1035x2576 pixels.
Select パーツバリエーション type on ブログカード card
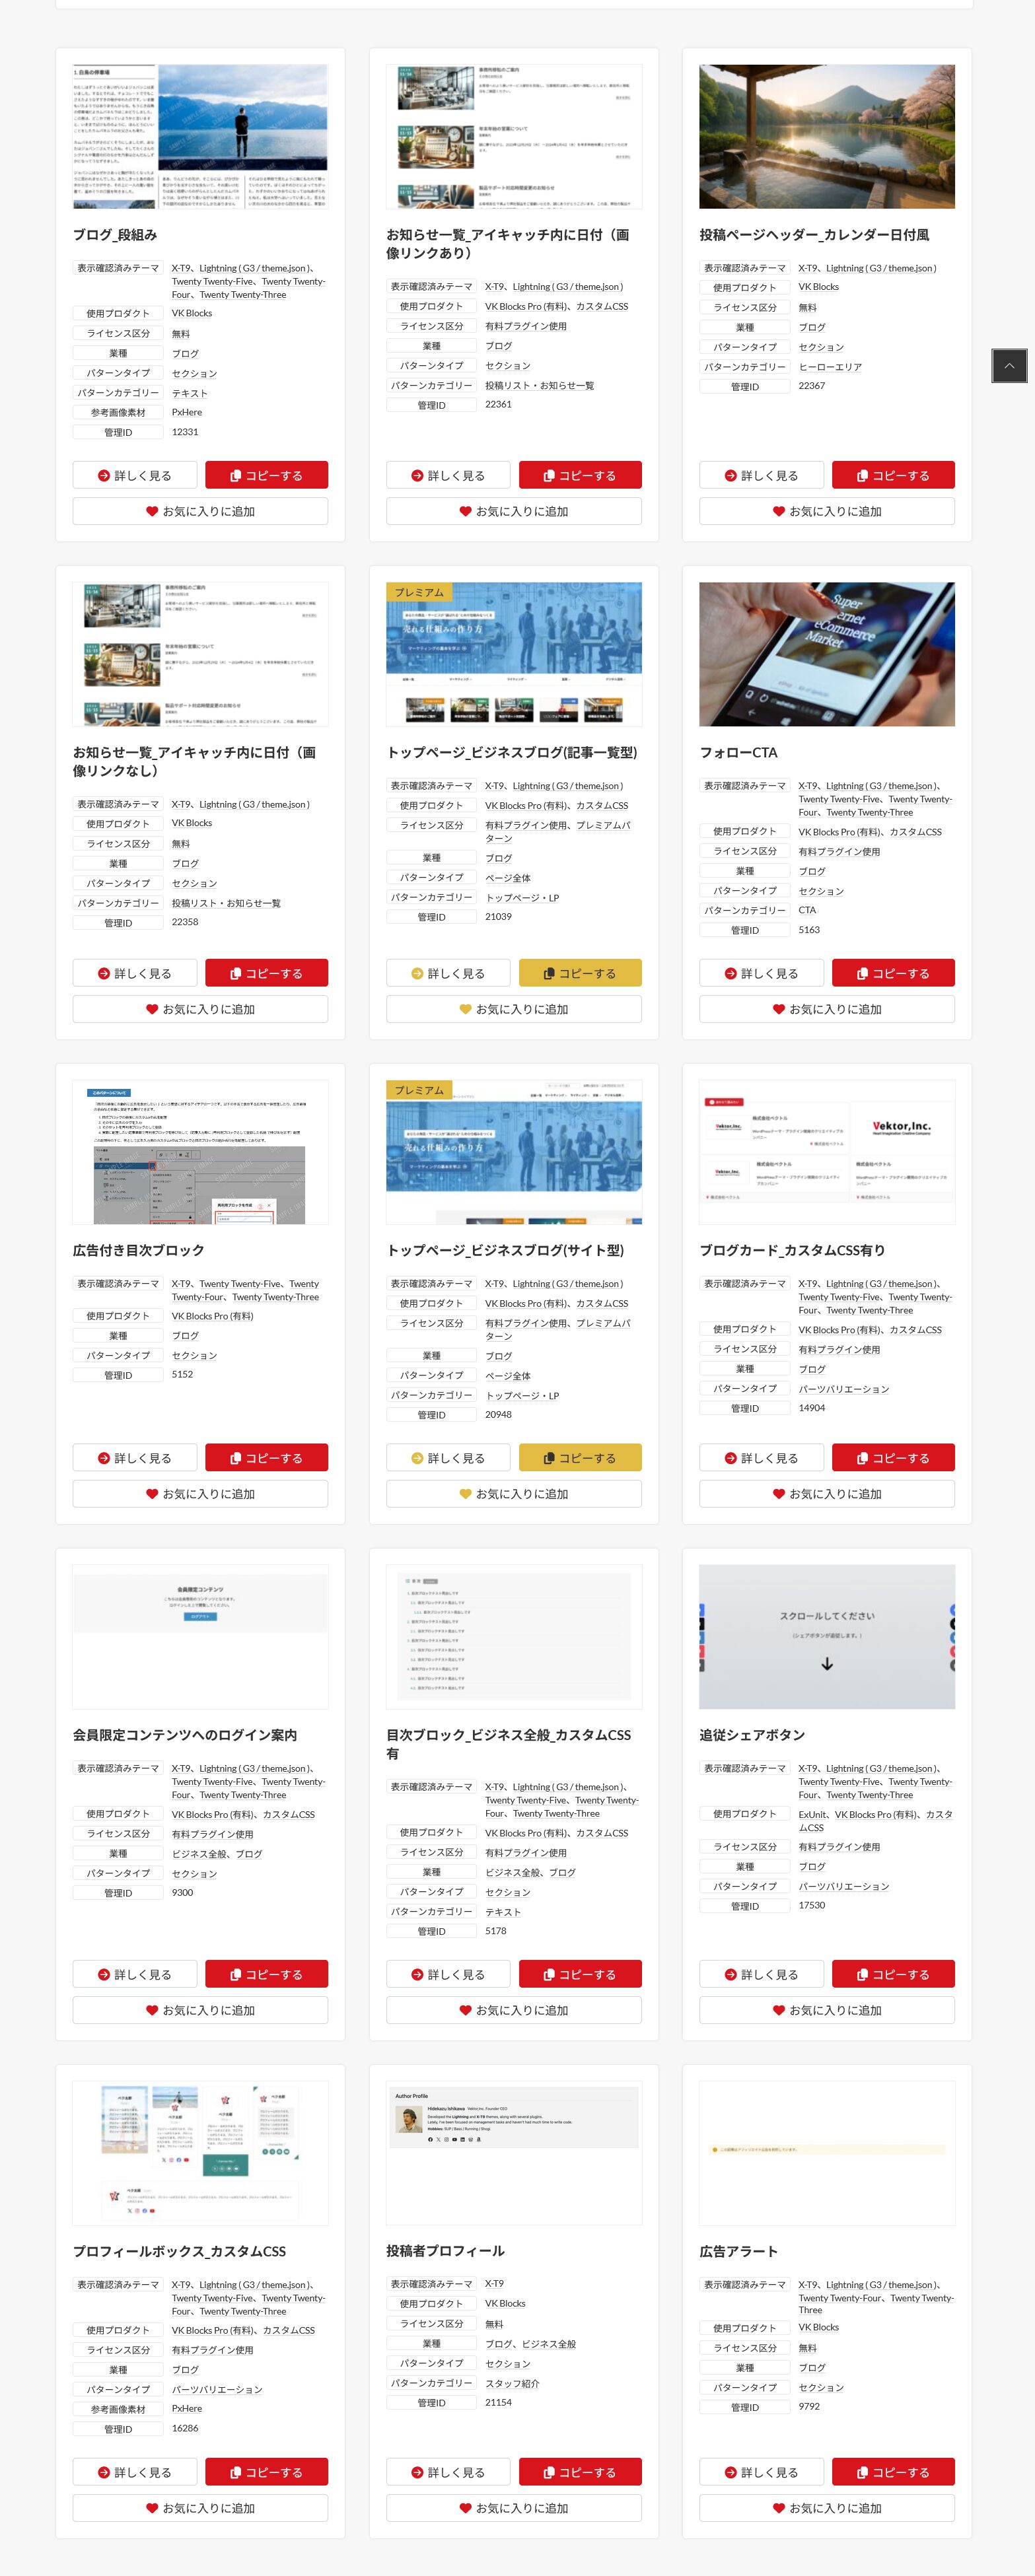[843, 1389]
